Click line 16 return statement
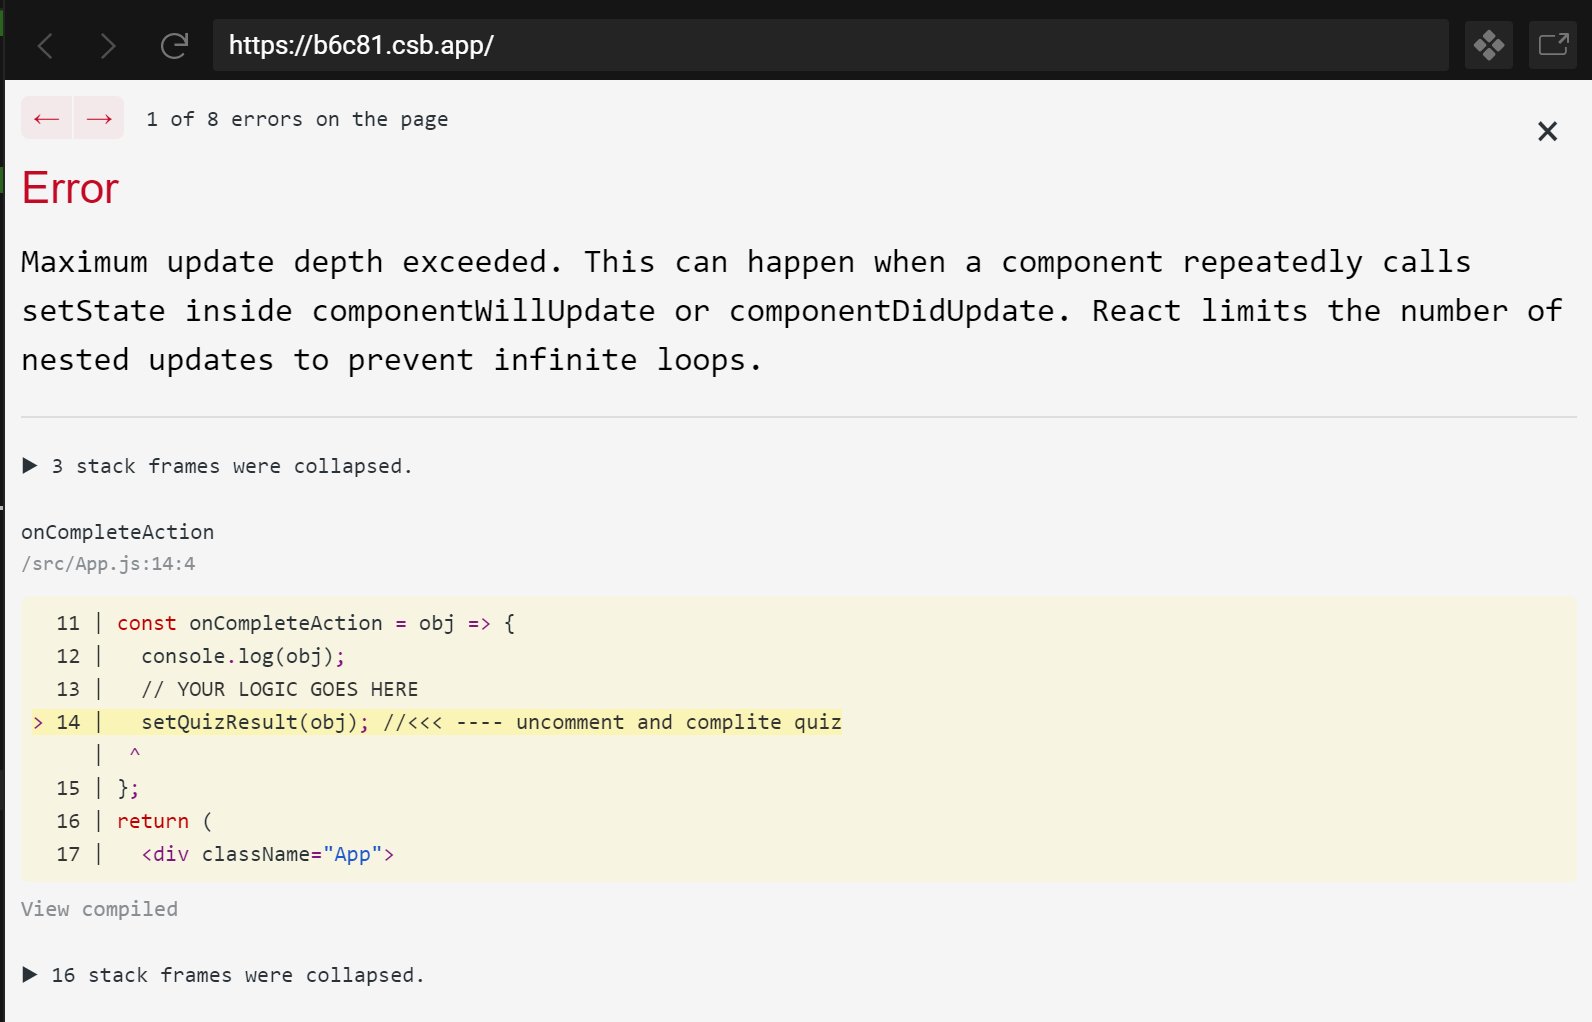 [x=165, y=821]
